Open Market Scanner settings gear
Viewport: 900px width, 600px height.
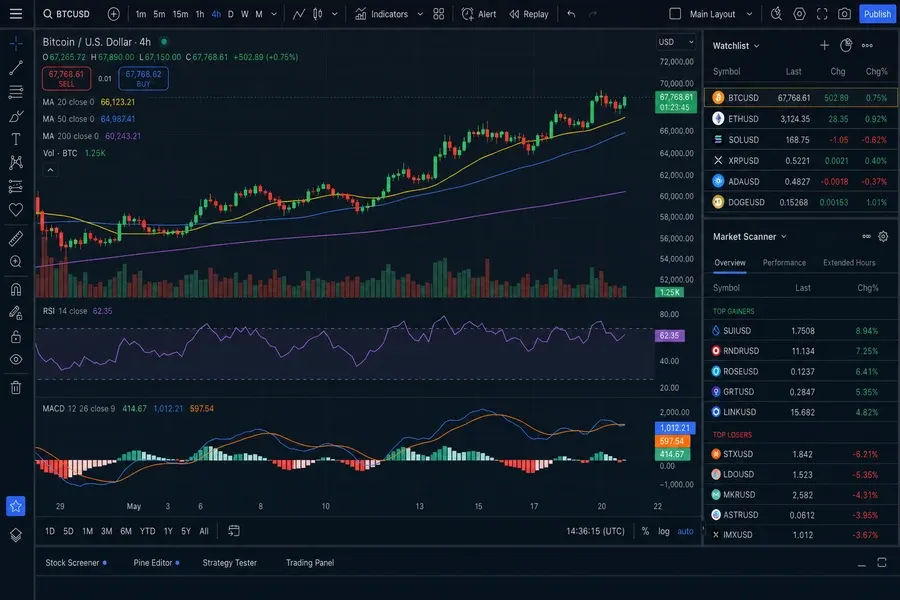[x=883, y=237]
